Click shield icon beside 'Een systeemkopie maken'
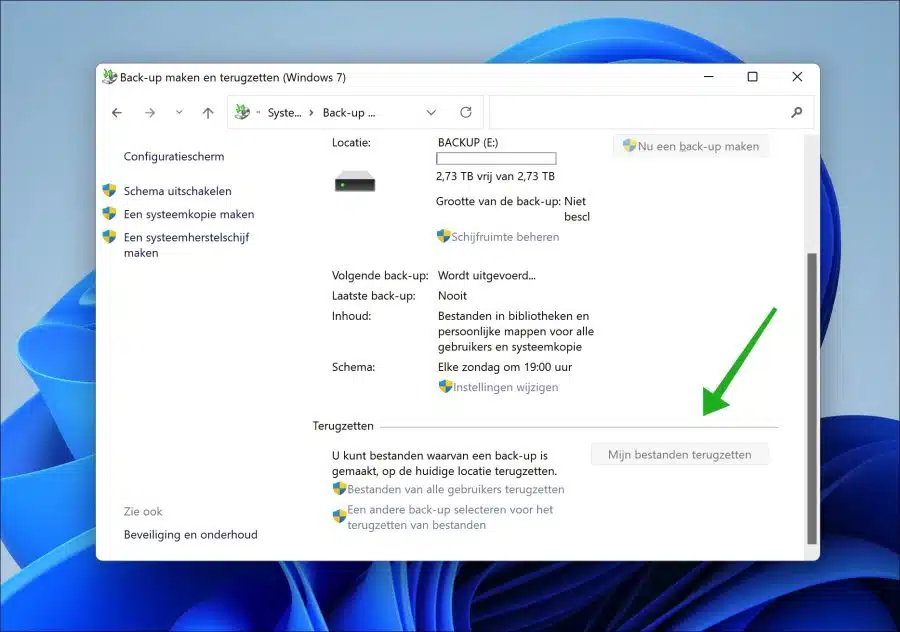 (110, 214)
